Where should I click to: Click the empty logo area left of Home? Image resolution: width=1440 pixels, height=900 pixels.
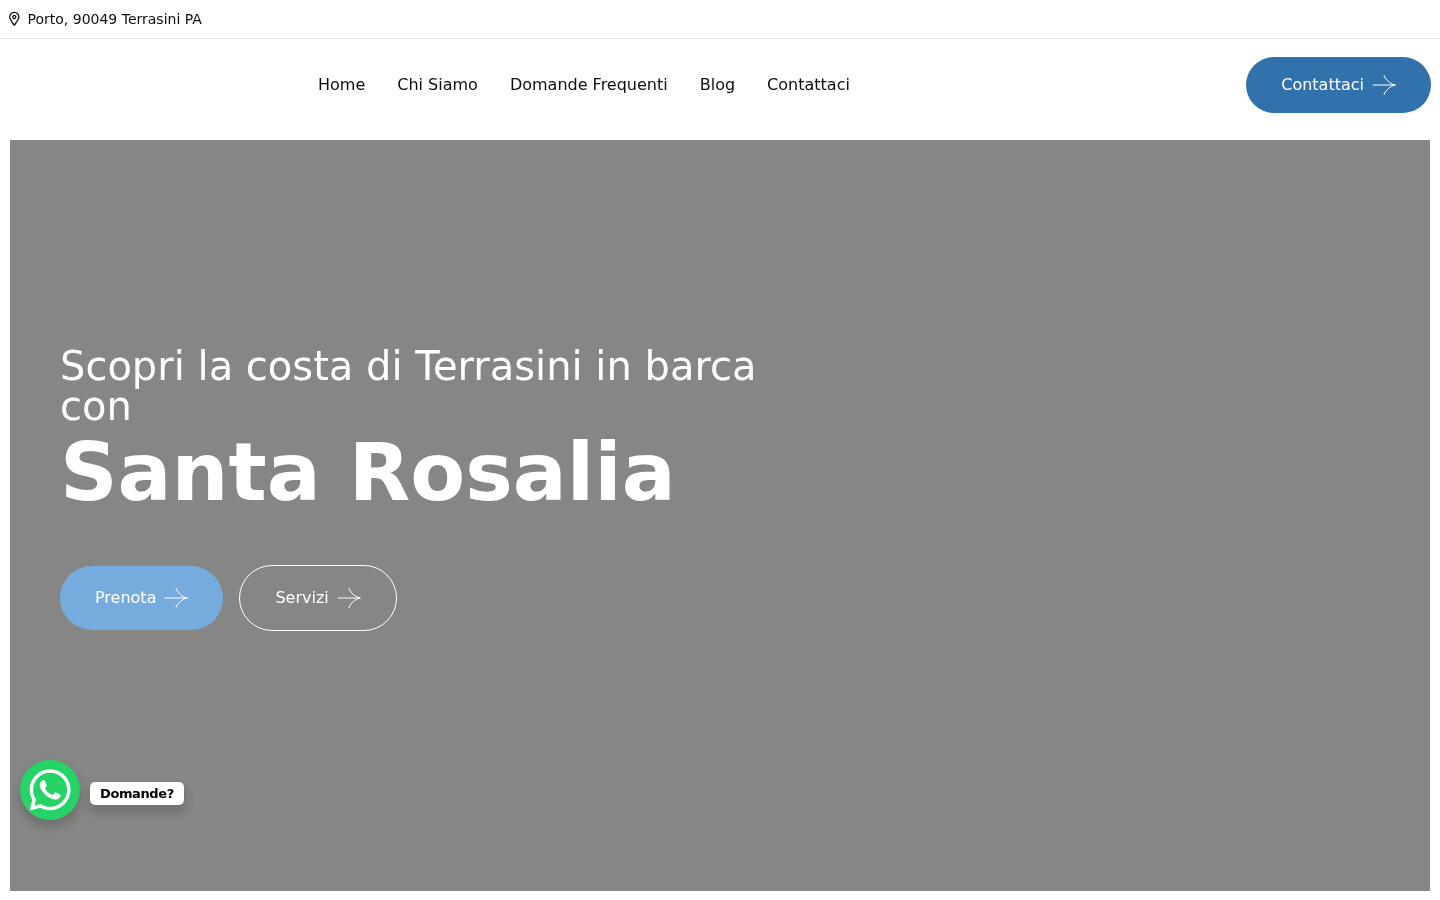pos(150,85)
